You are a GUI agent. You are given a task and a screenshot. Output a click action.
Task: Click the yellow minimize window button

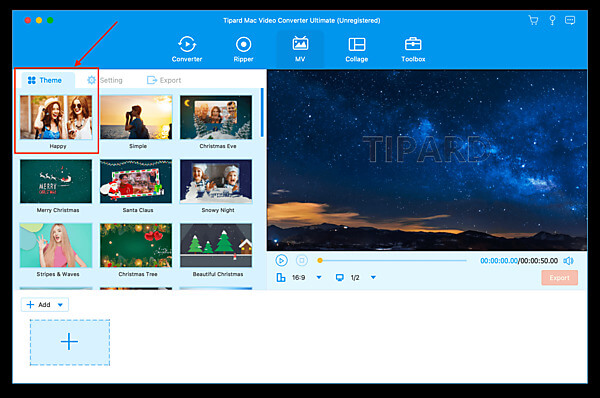point(39,20)
